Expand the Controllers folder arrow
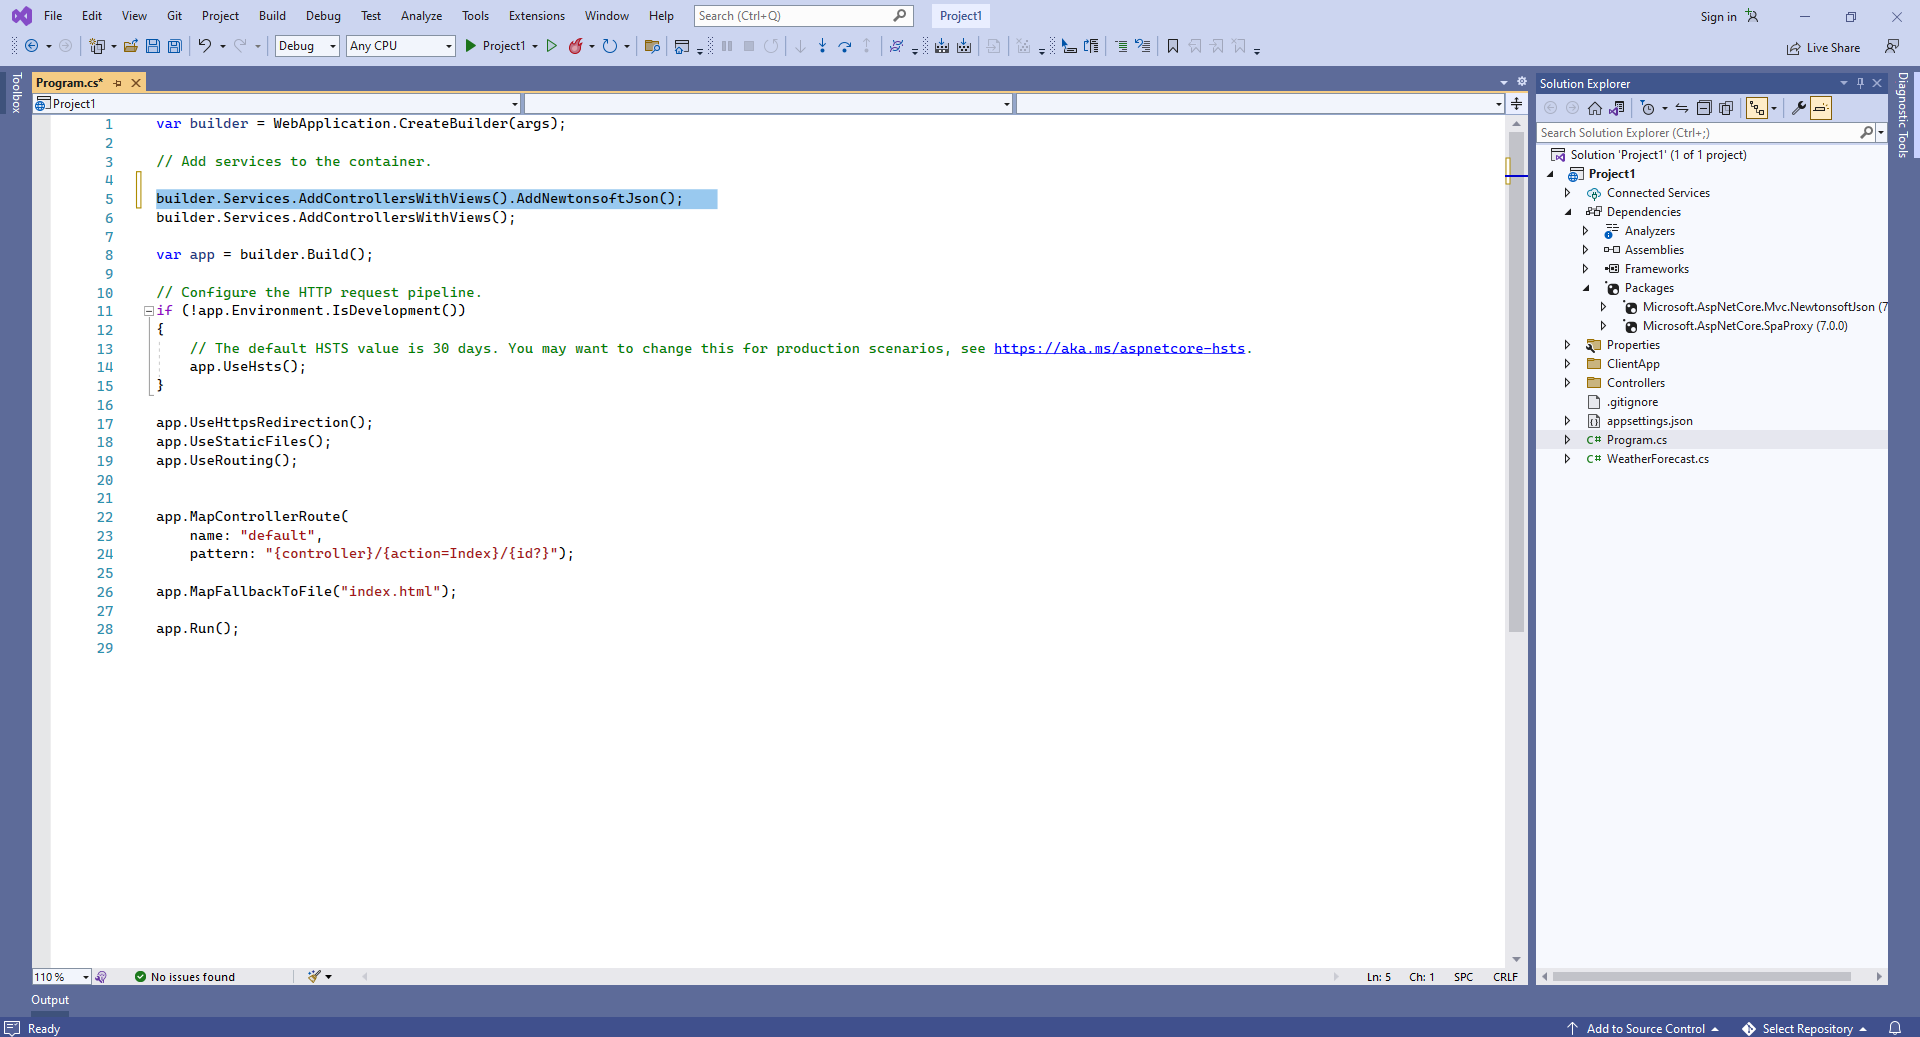 1568,383
